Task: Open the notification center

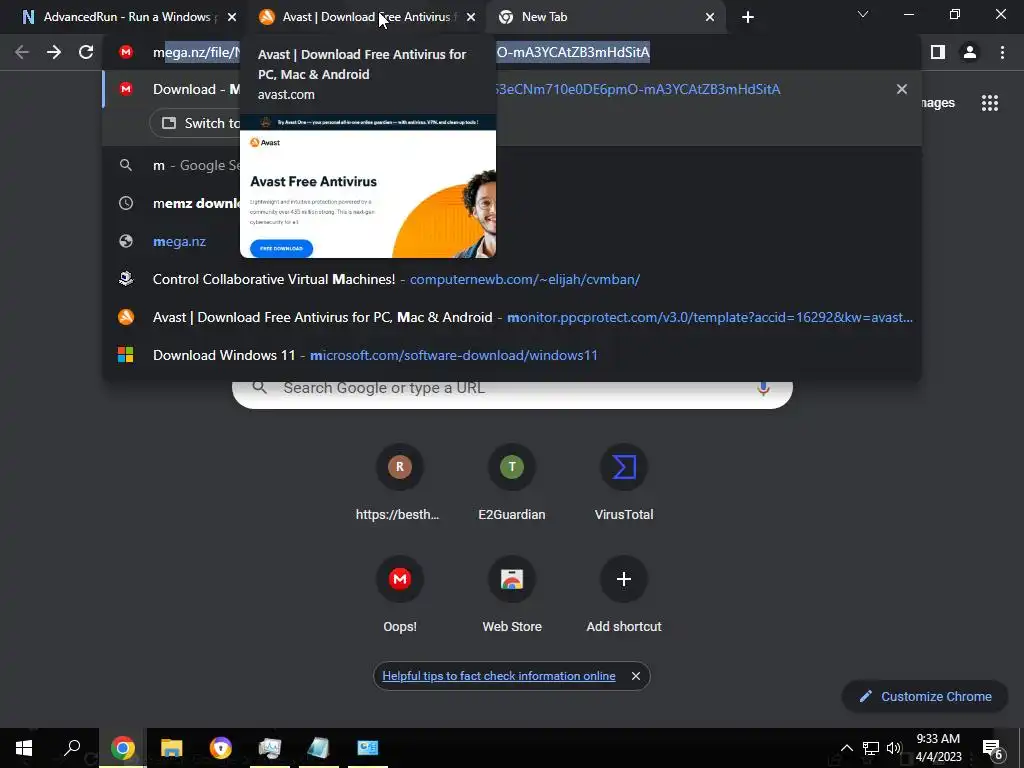Action: 993,748
